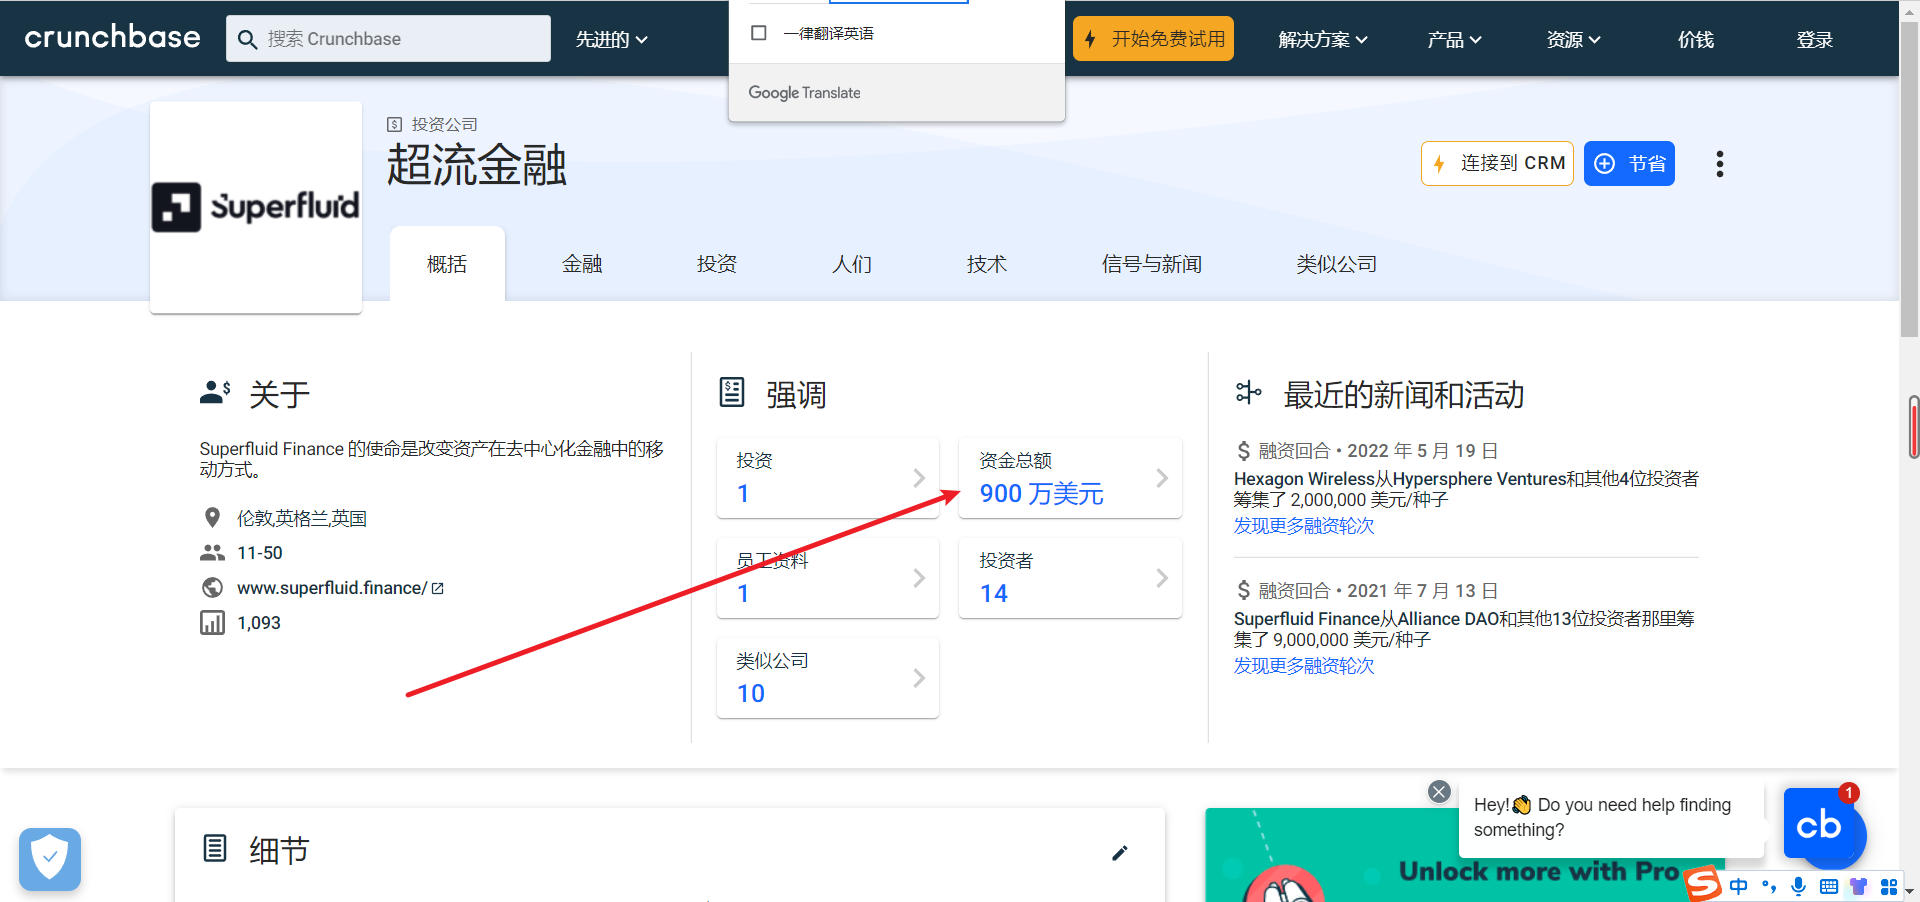Toggle the 中 Chinese input mode
1920x902 pixels.
pos(1739,886)
